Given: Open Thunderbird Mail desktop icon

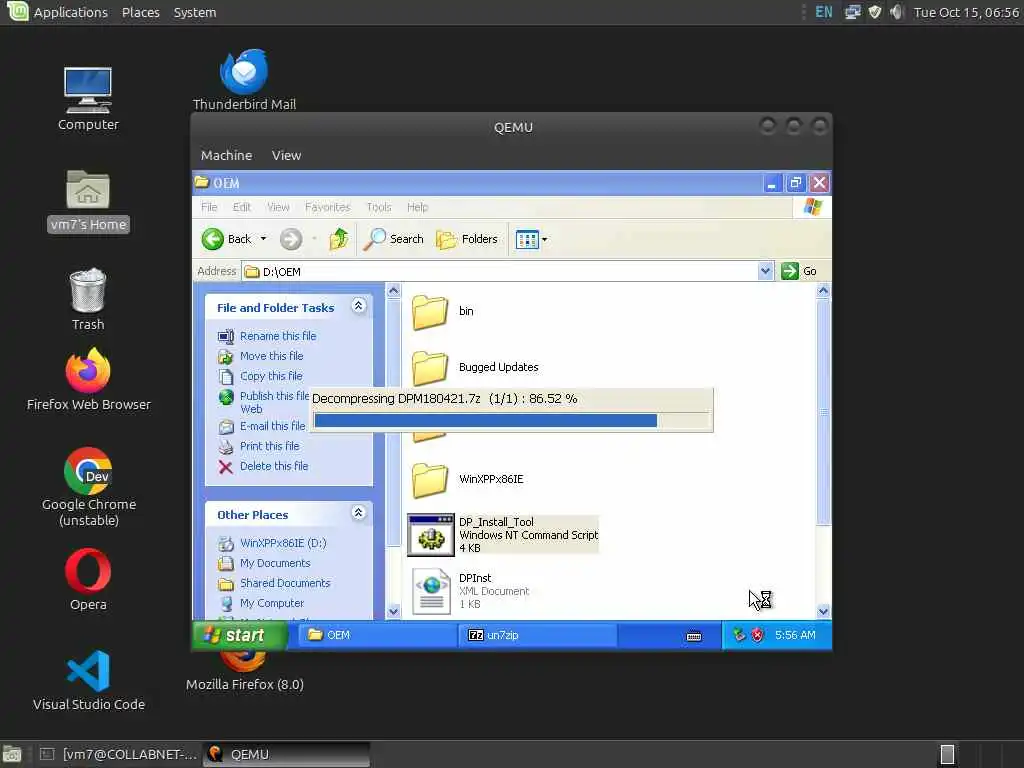Looking at the screenshot, I should 244,80.
